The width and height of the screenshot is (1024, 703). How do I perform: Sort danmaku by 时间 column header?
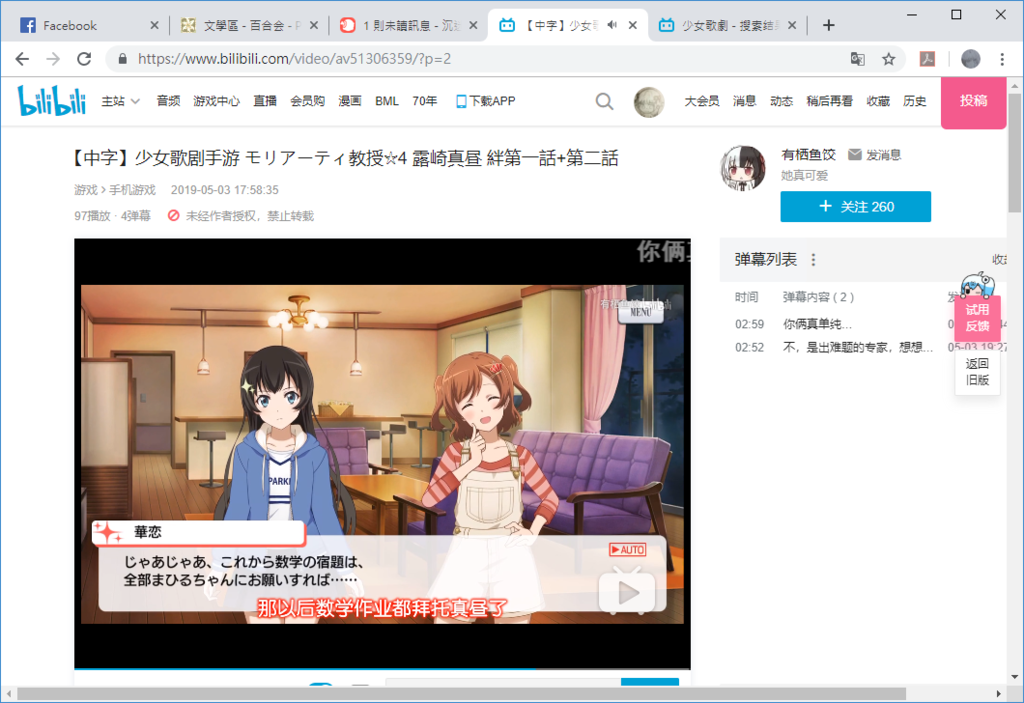tap(746, 297)
